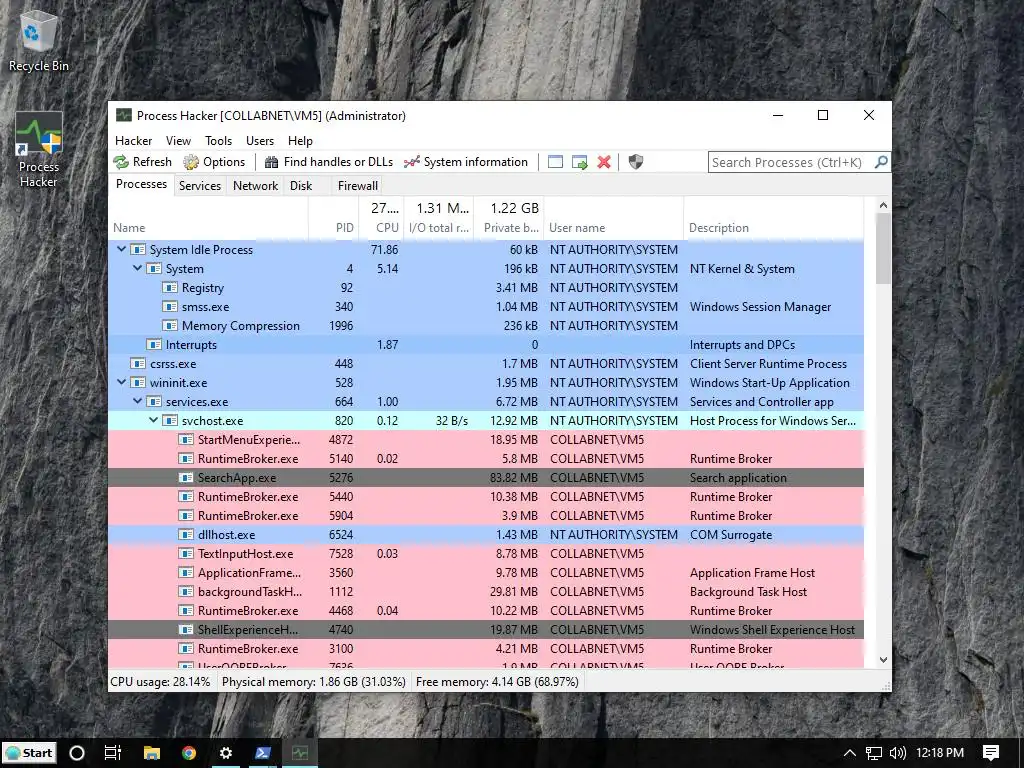
Task: Click the red X terminate-window icon
Action: pos(604,162)
